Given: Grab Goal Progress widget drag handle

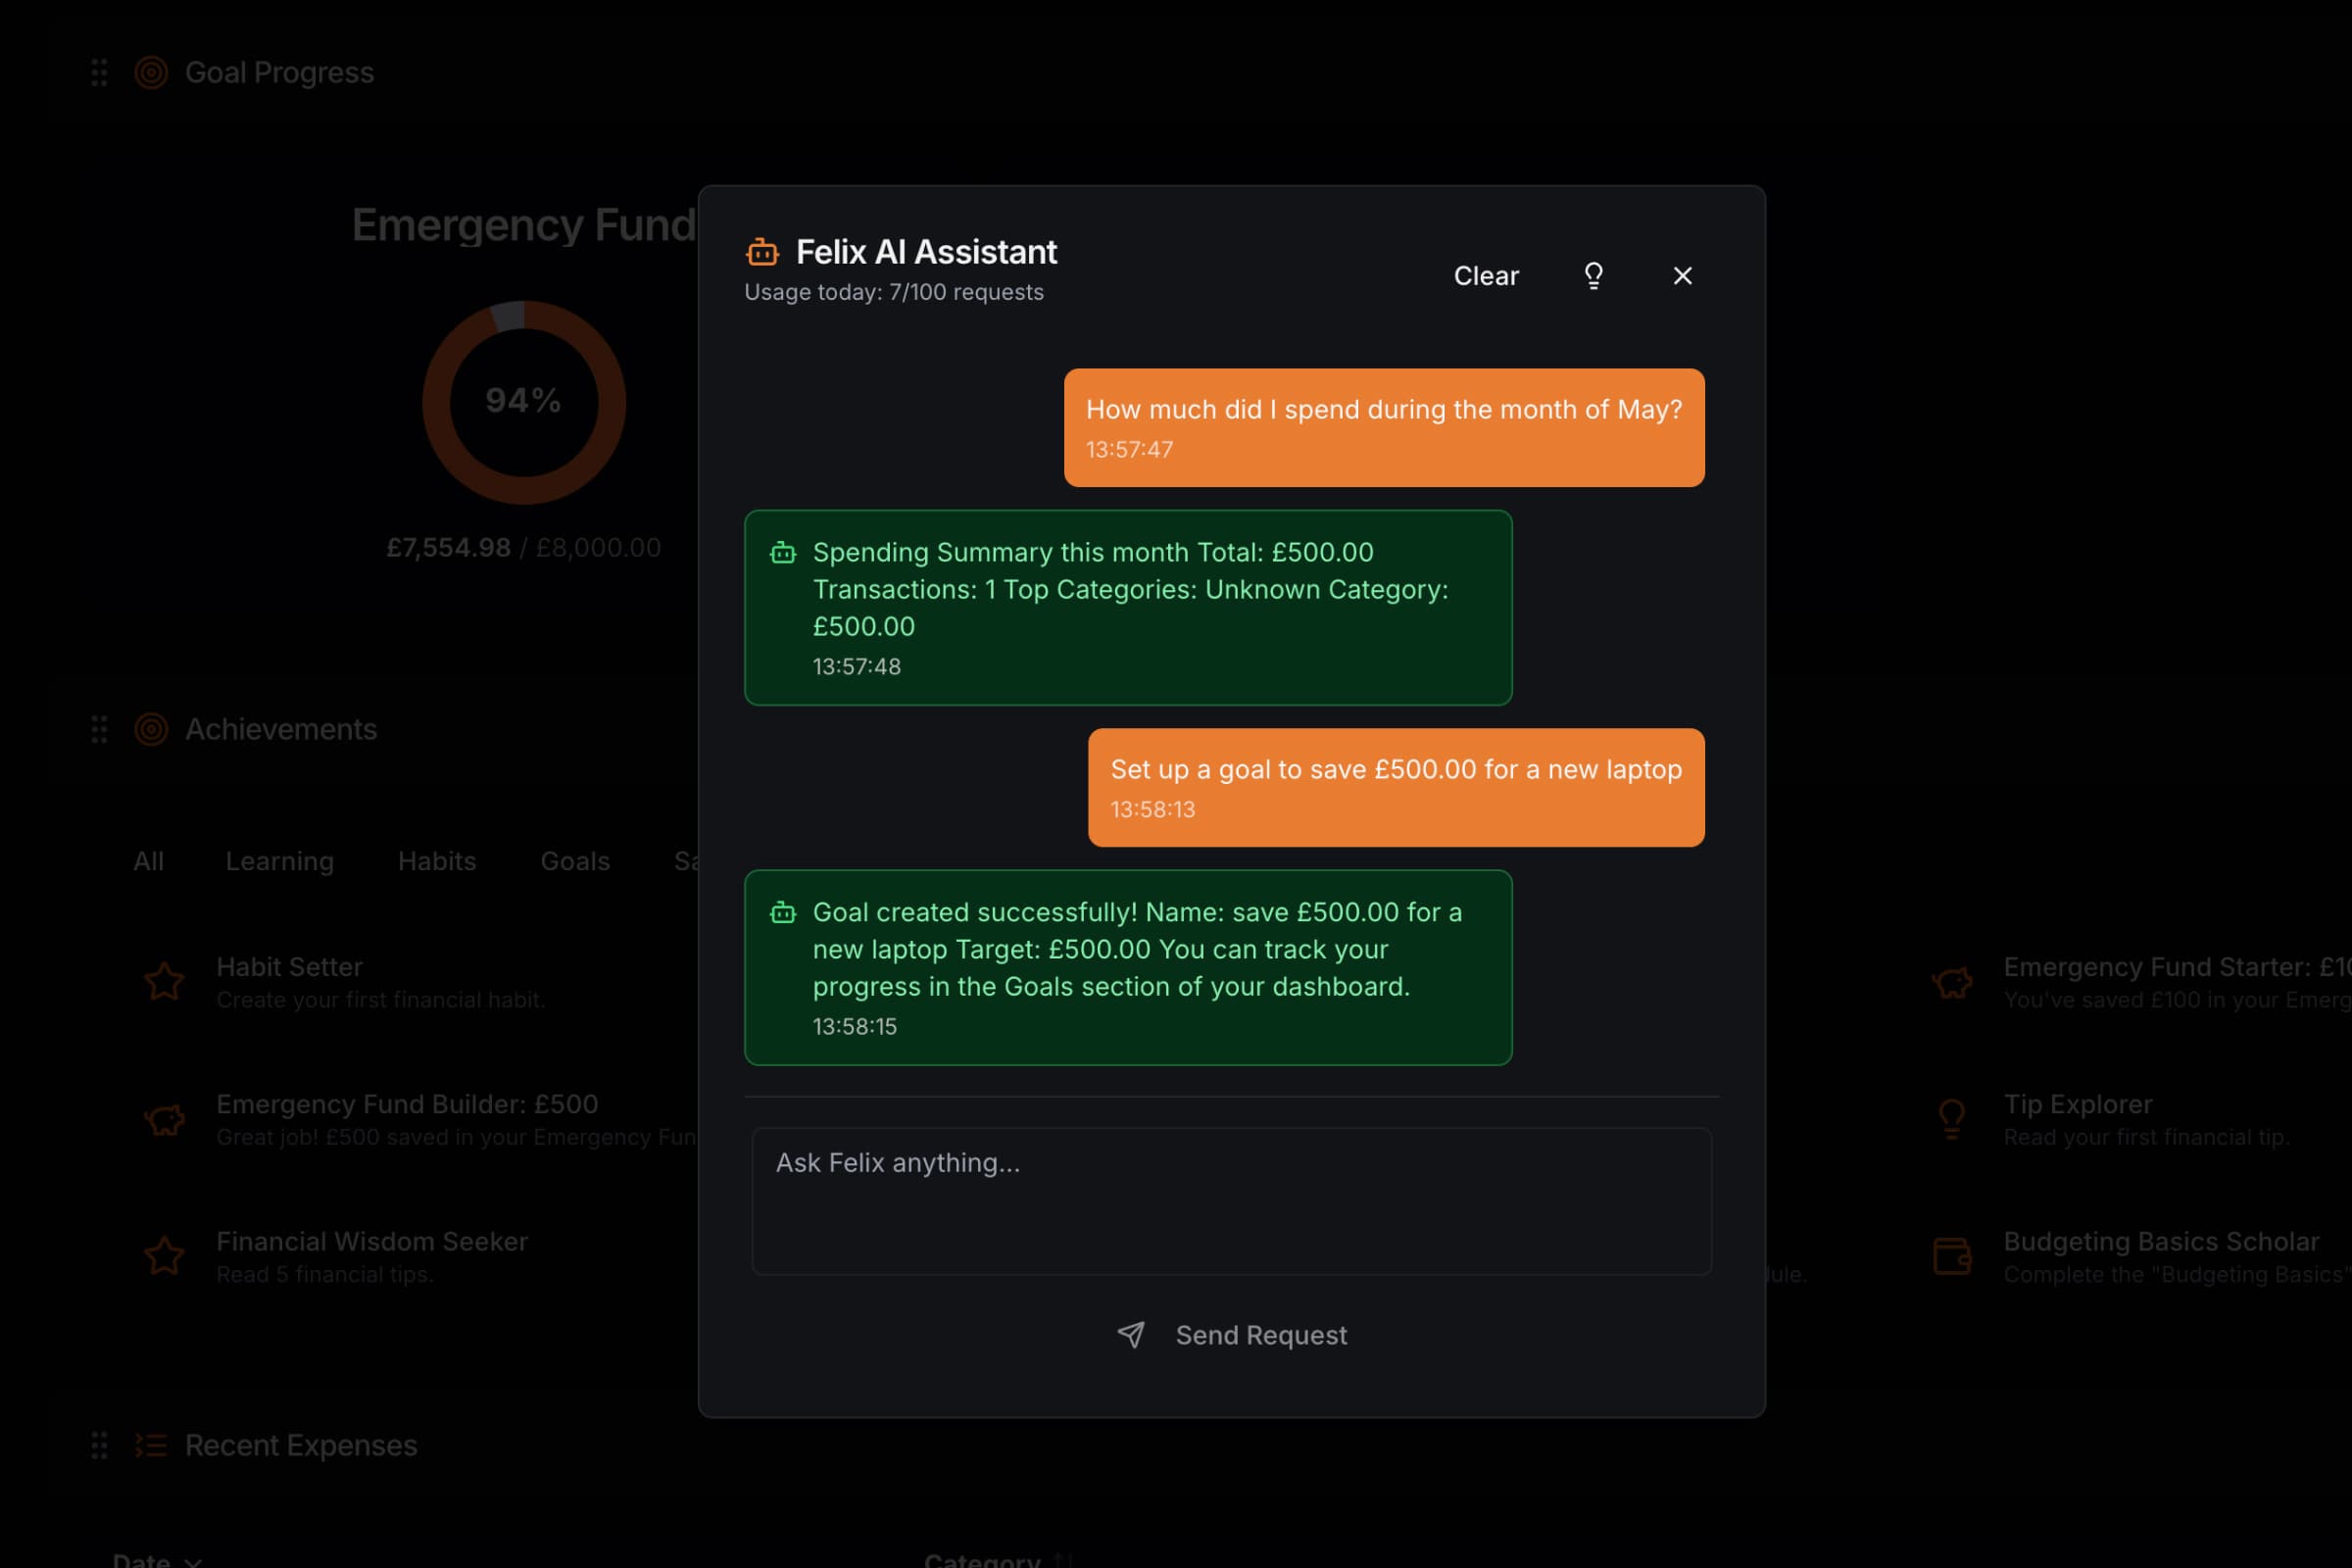Looking at the screenshot, I should point(99,73).
